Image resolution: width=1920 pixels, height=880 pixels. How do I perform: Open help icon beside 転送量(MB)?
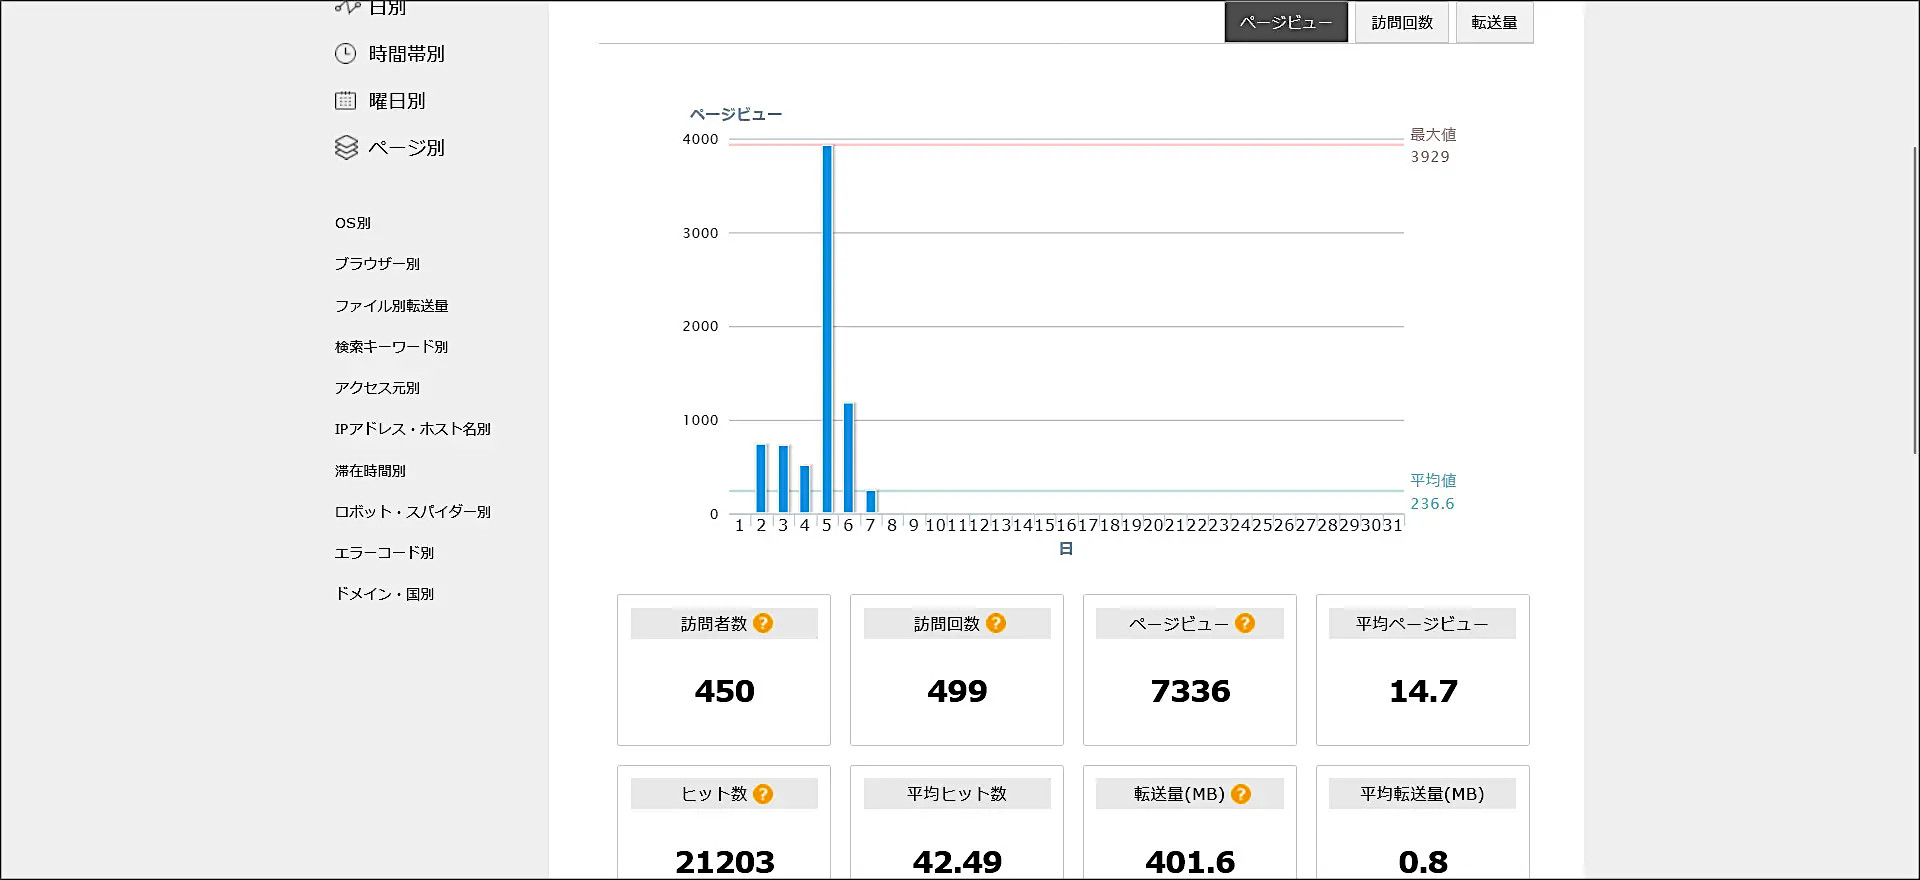point(1241,794)
